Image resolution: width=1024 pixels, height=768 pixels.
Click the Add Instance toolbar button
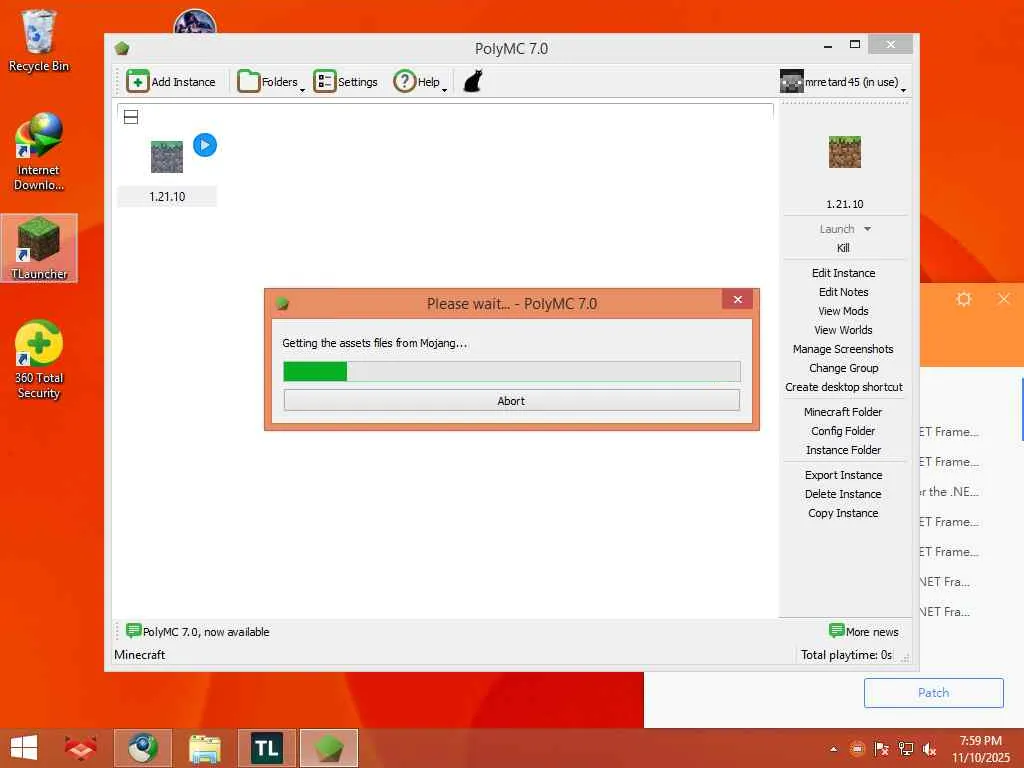click(x=171, y=82)
